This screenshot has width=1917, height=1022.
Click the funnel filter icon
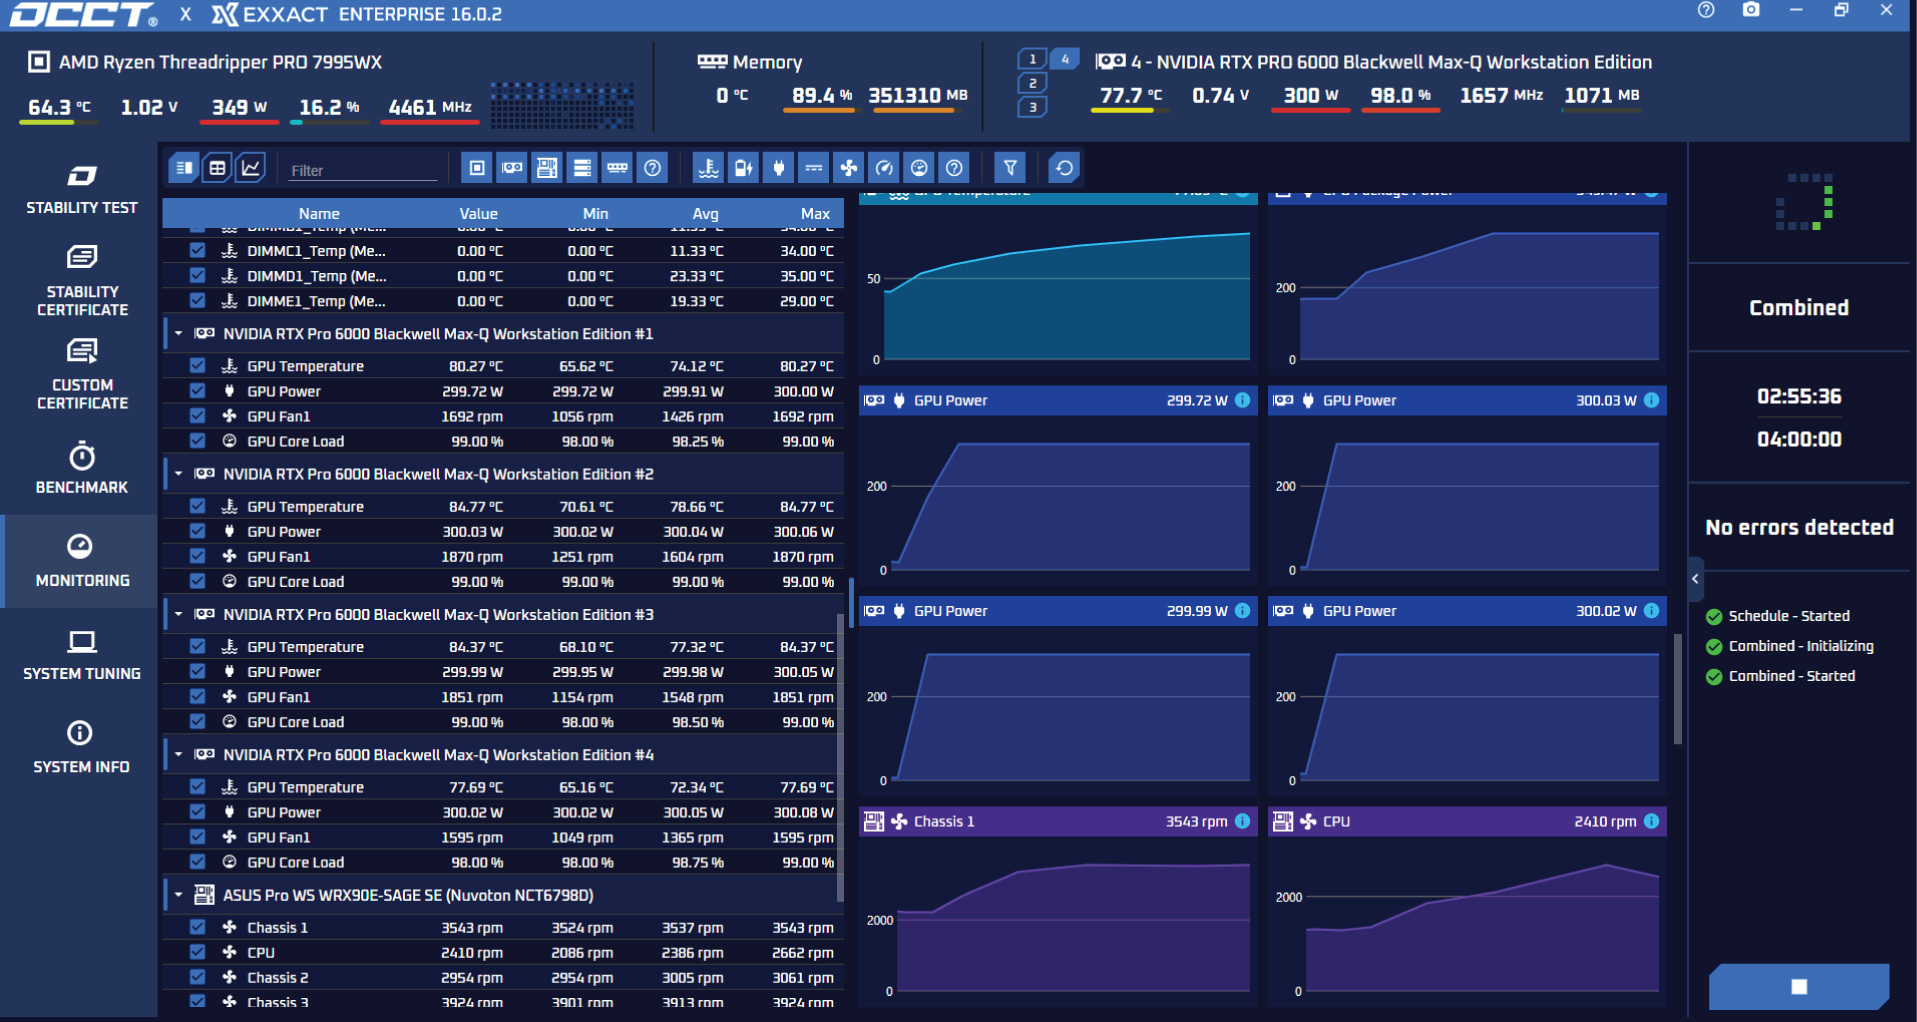coord(1010,168)
